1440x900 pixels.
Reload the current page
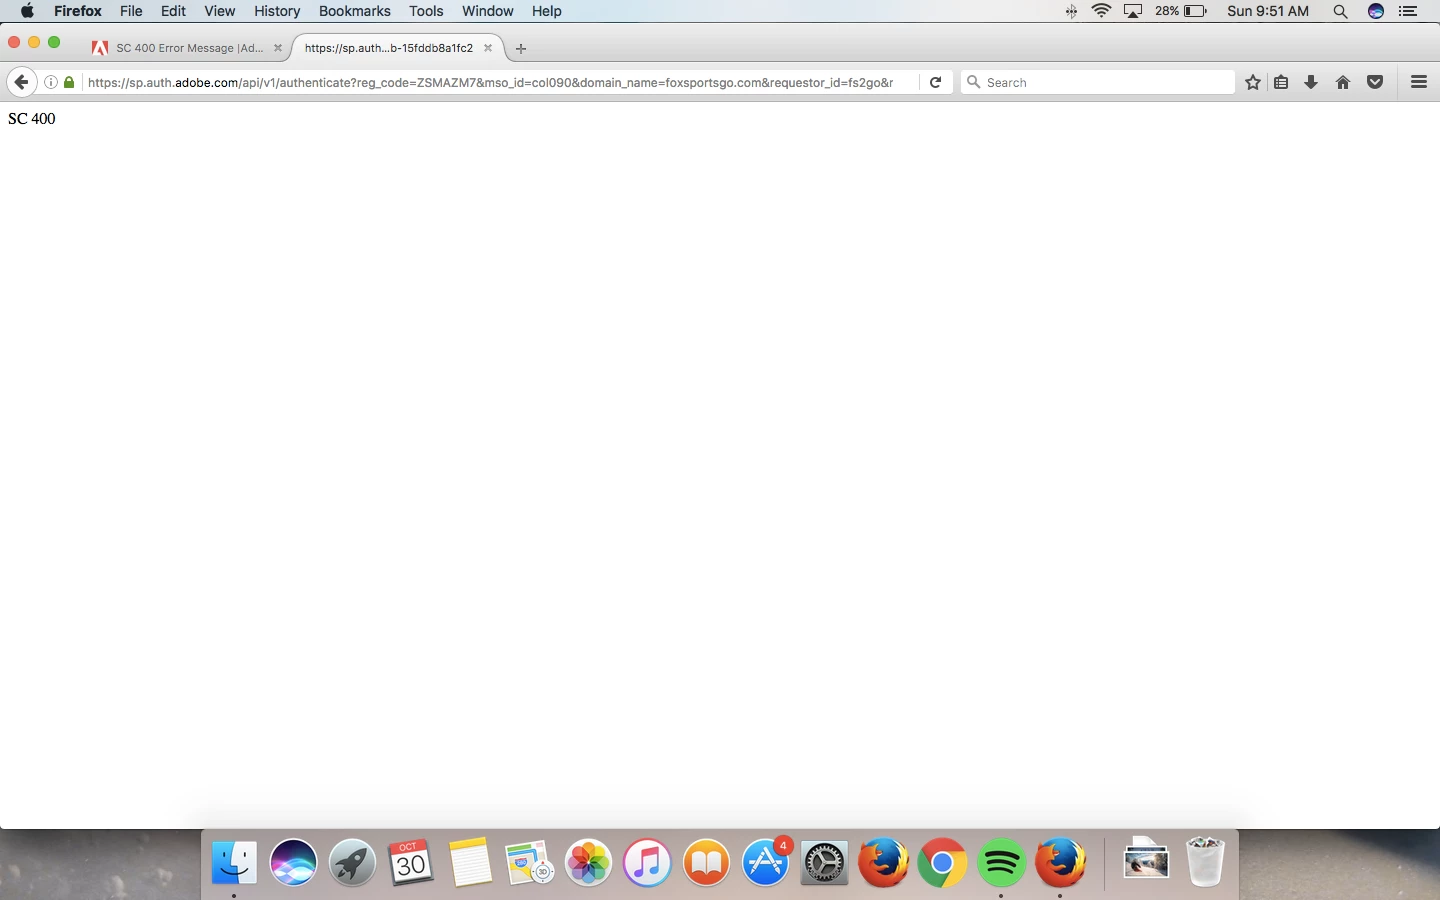coord(935,82)
